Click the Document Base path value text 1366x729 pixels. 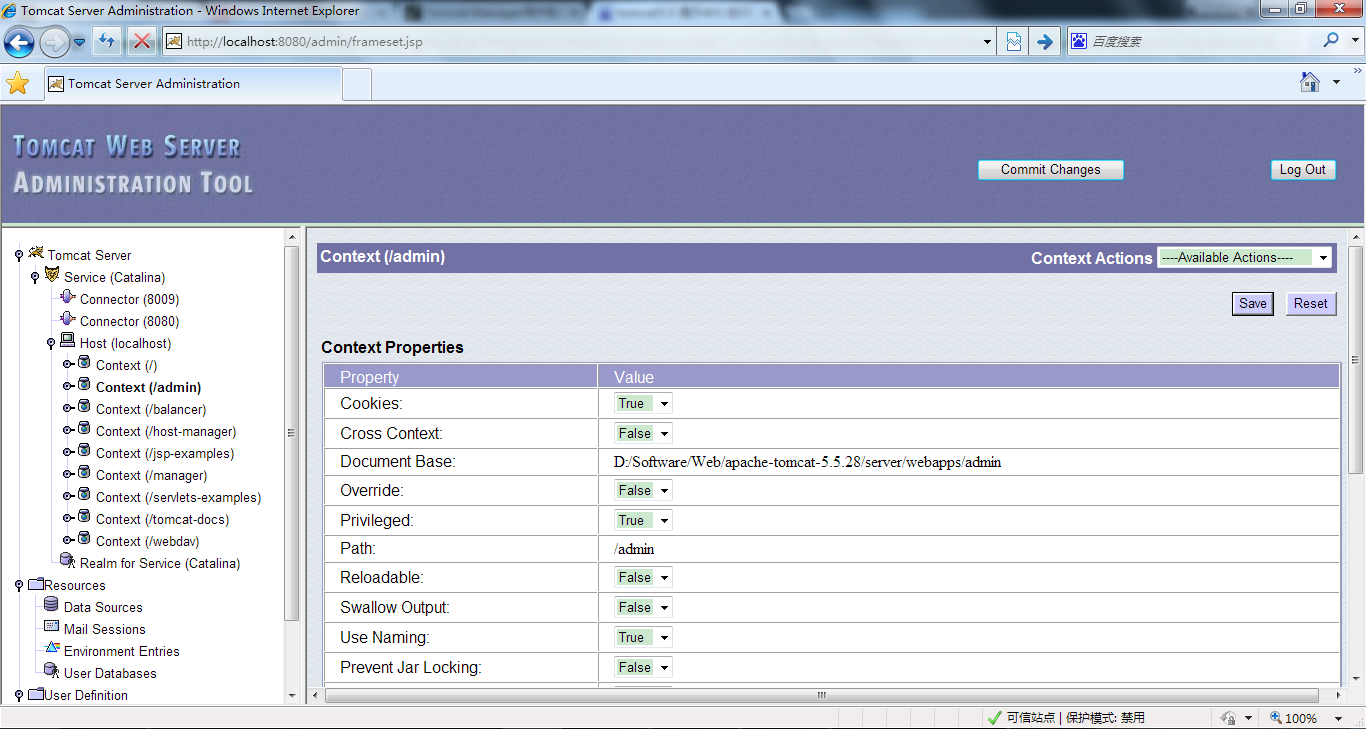point(807,462)
